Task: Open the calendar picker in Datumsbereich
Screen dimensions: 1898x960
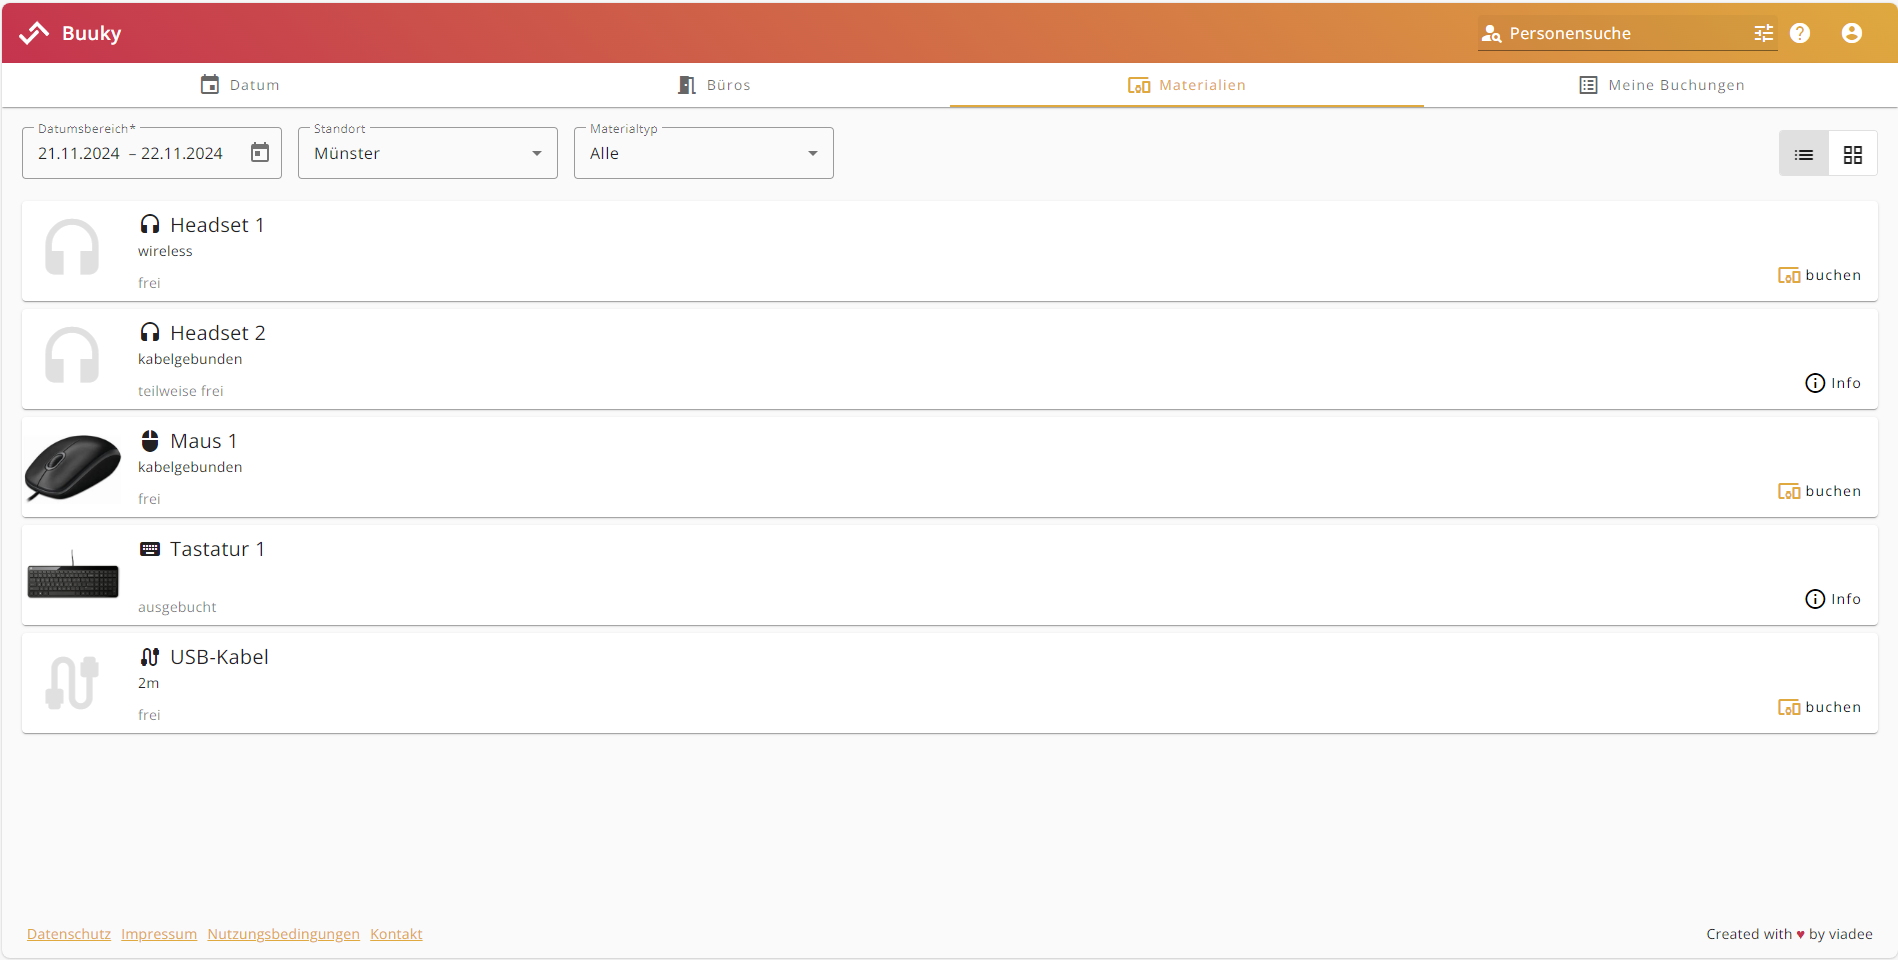Action: [x=260, y=153]
